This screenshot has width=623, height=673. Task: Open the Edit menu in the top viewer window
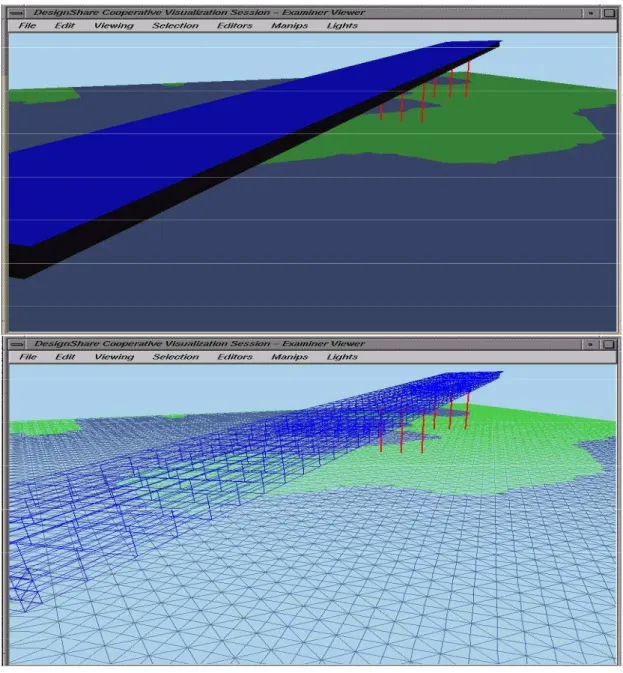pyautogui.click(x=65, y=26)
